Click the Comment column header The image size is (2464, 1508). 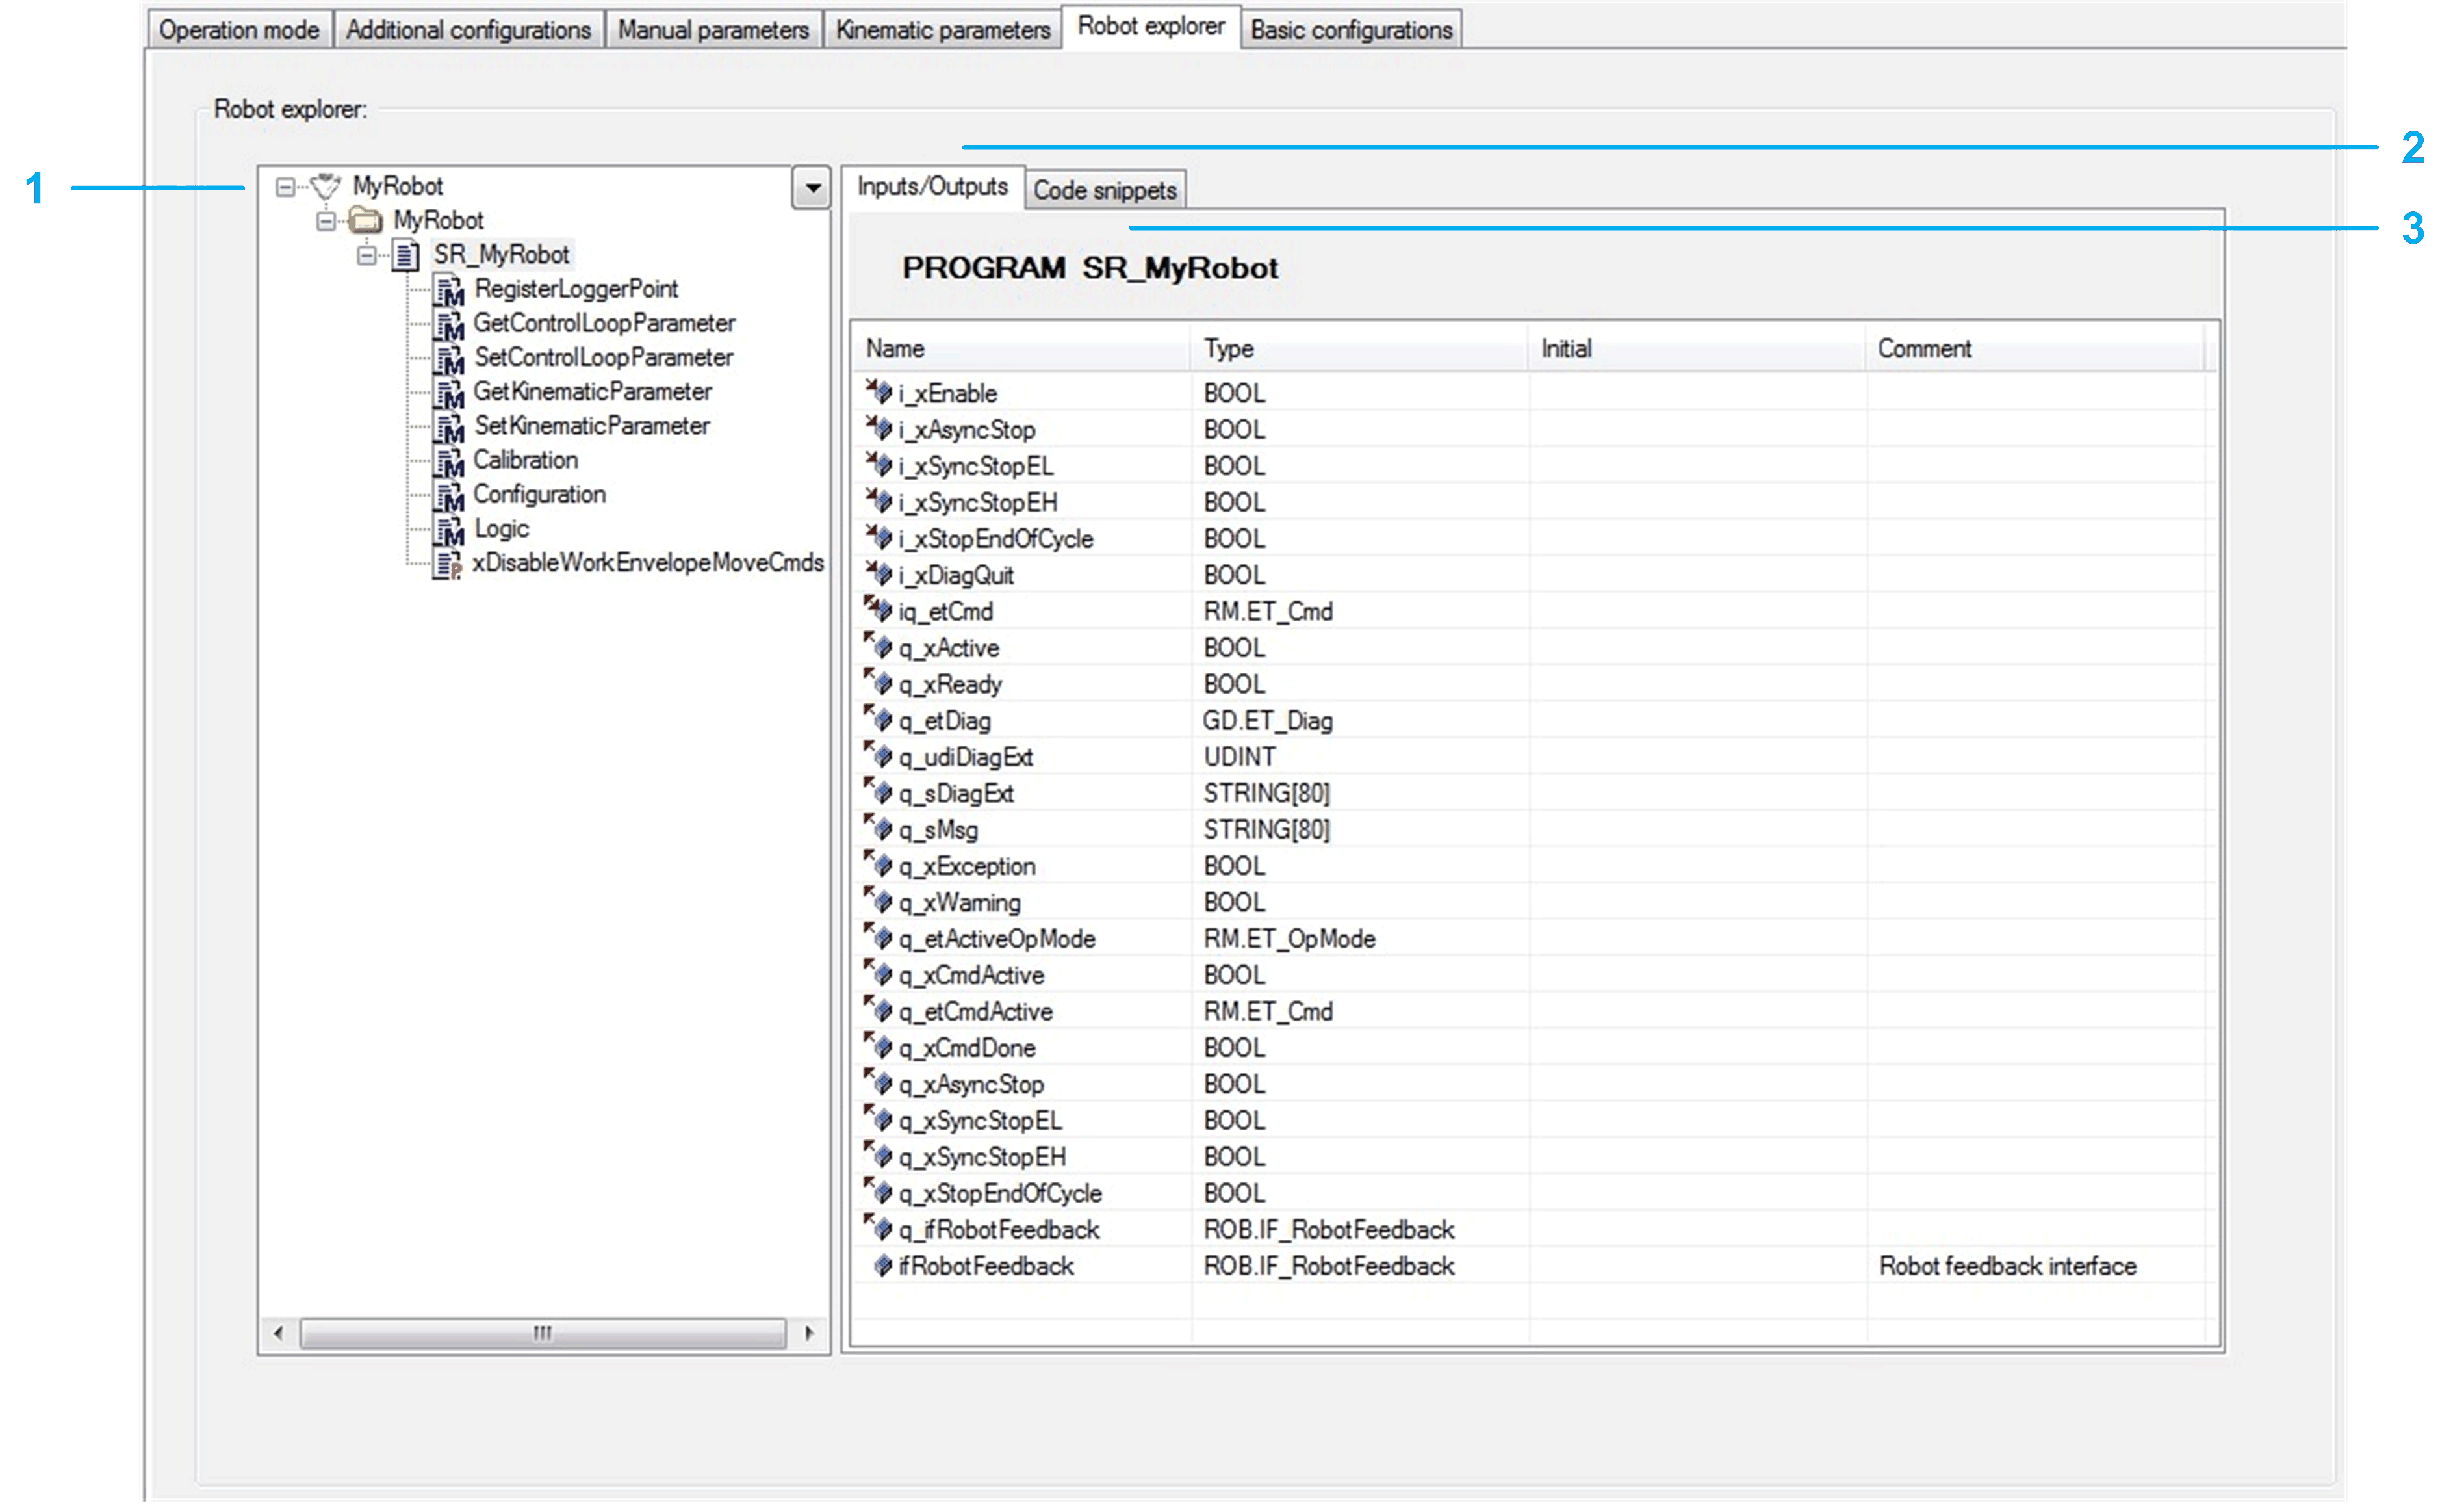point(2035,349)
